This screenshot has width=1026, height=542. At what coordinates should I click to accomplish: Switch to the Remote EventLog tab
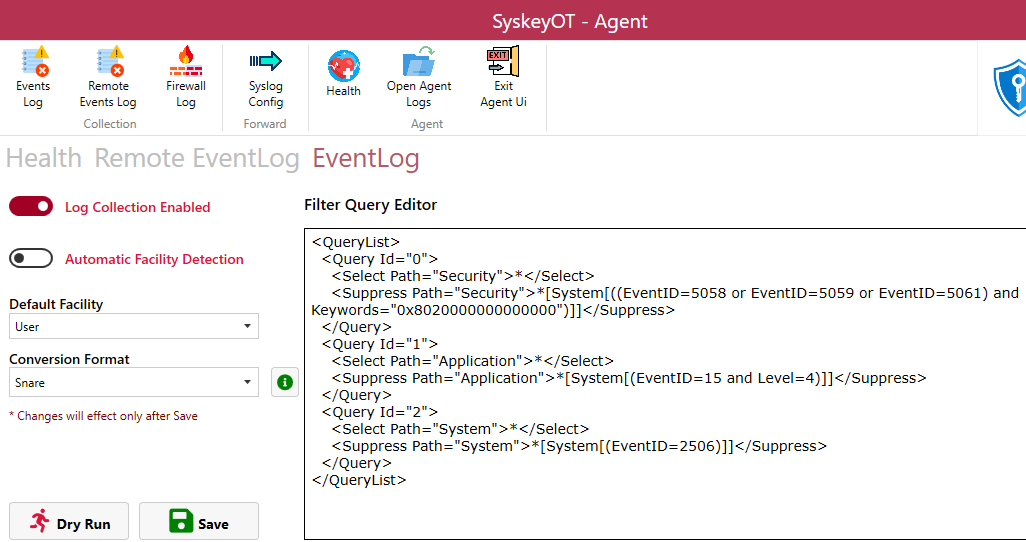(x=197, y=159)
